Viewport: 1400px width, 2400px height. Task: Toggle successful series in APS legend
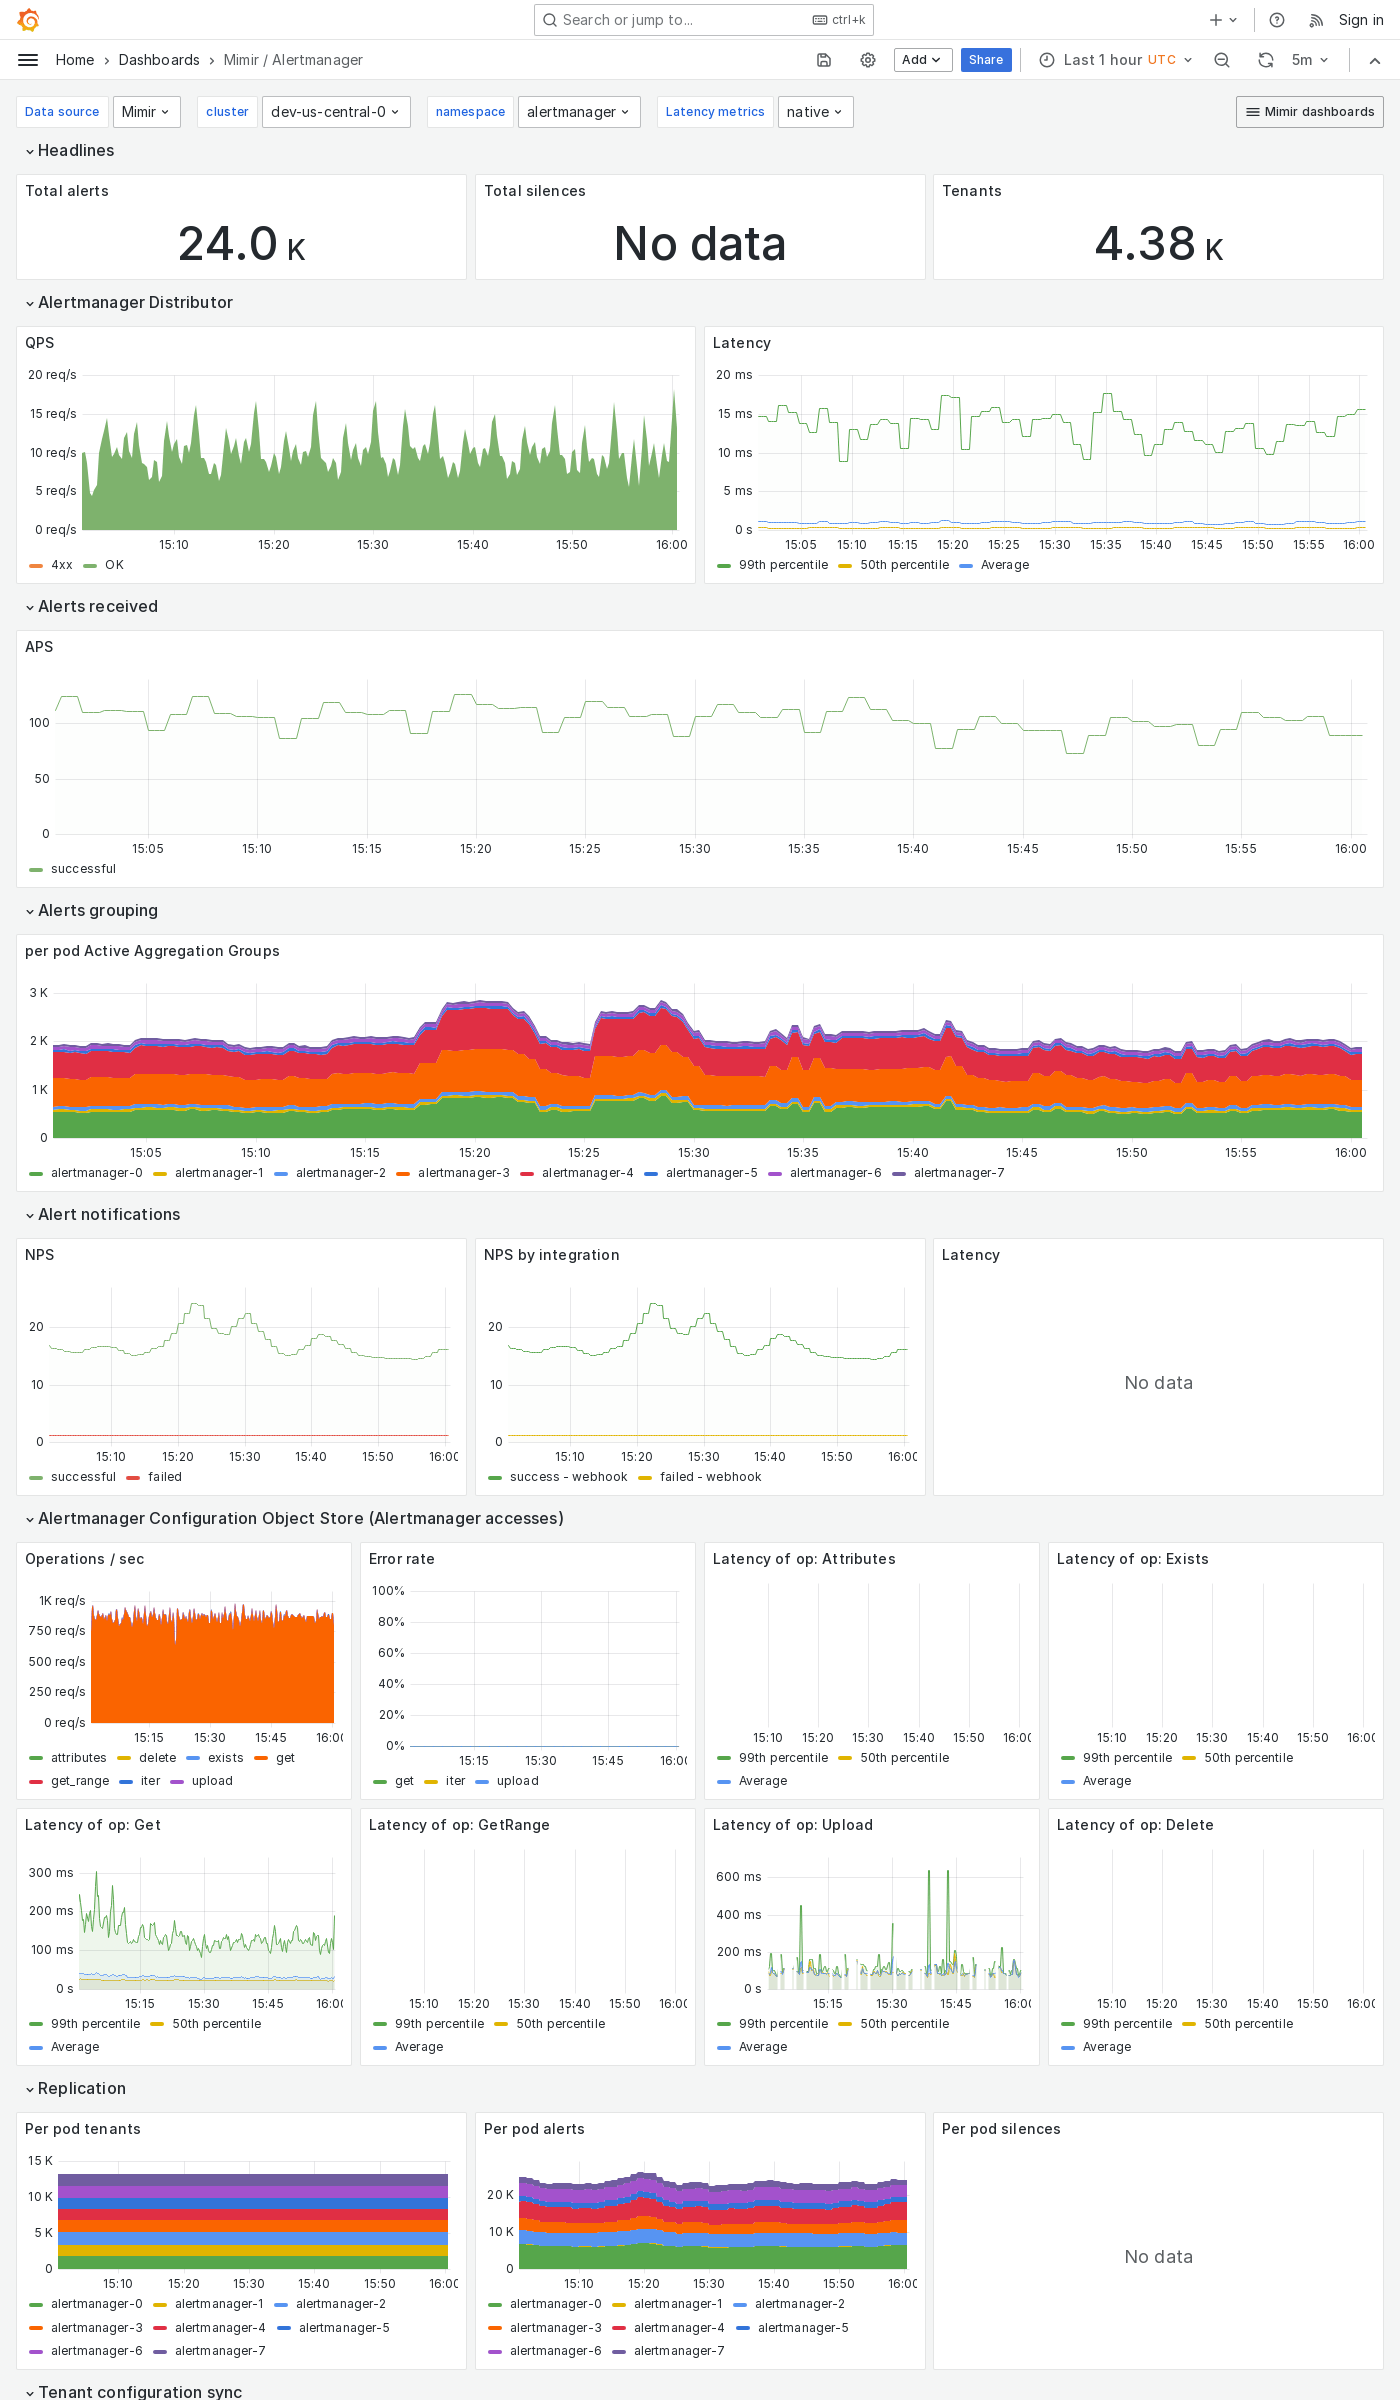pos(83,869)
